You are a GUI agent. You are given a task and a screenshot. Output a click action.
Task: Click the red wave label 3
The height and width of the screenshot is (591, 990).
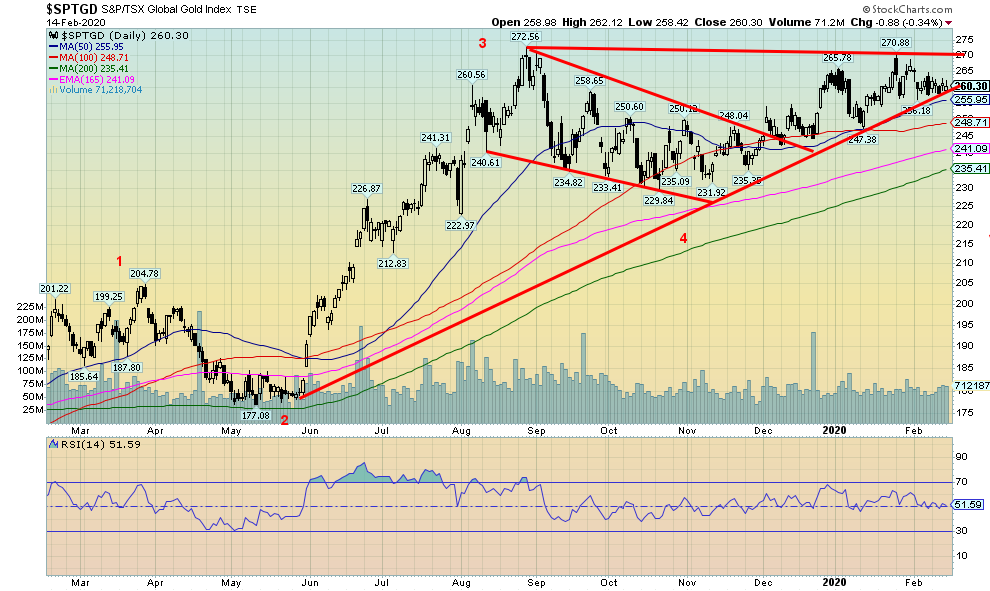482,43
